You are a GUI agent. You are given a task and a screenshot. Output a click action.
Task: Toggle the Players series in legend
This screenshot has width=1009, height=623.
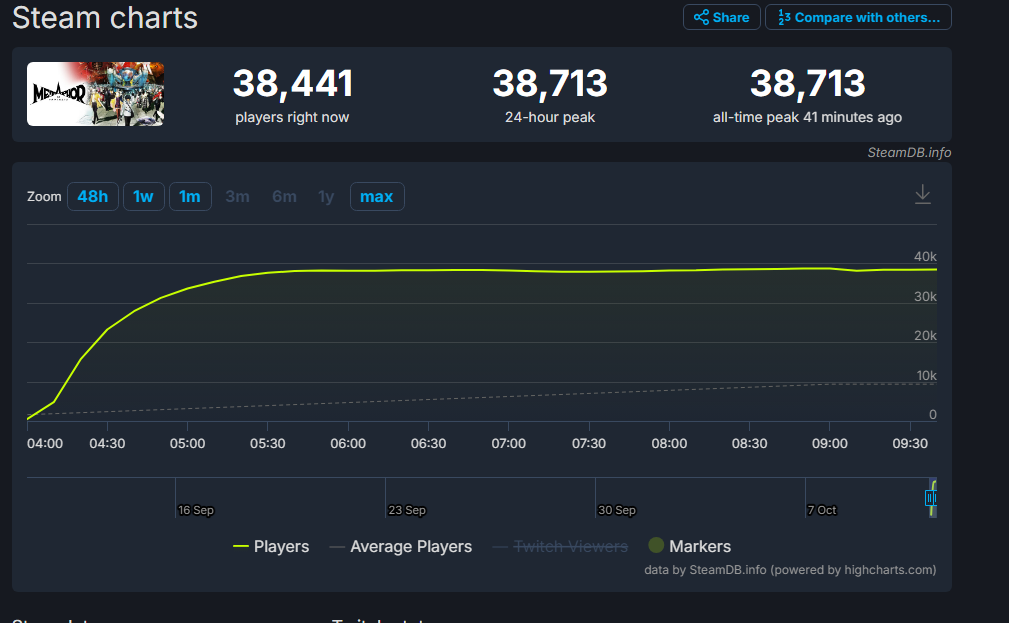(271, 546)
